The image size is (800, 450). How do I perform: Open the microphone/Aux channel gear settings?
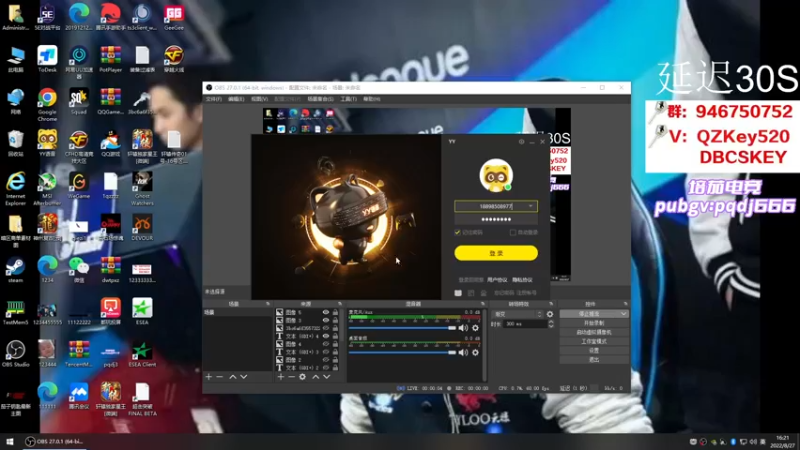pos(476,328)
